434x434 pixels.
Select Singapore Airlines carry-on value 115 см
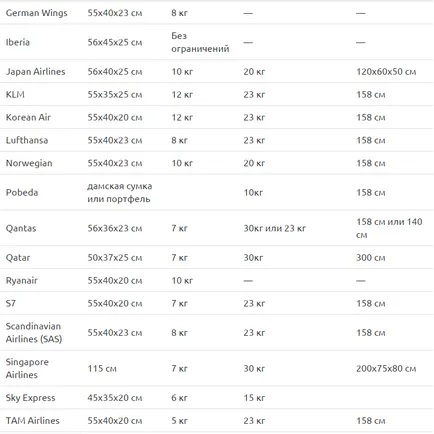coord(102,369)
